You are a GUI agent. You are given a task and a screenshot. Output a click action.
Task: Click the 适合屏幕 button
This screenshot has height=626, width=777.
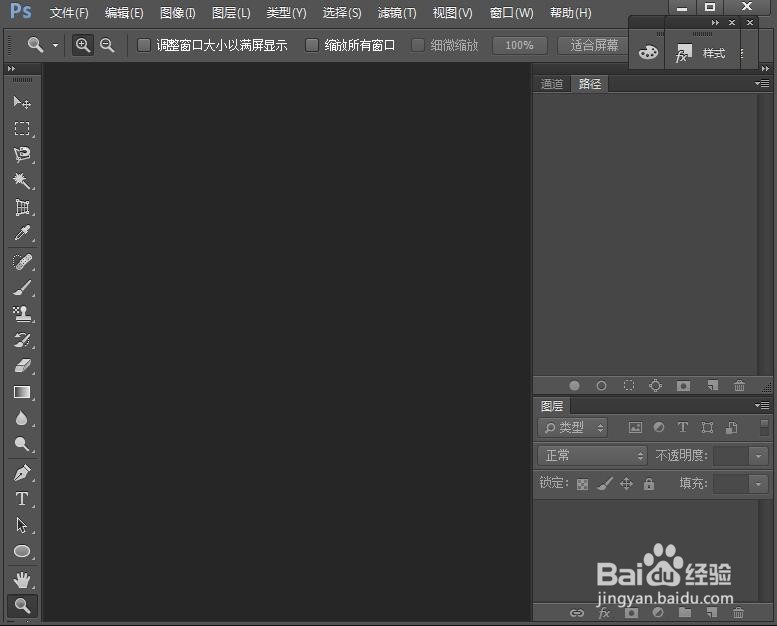click(594, 46)
